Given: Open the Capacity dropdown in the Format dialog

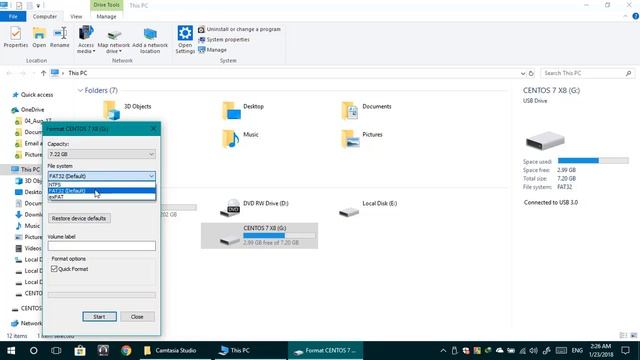Looking at the screenshot, I should point(101,154).
